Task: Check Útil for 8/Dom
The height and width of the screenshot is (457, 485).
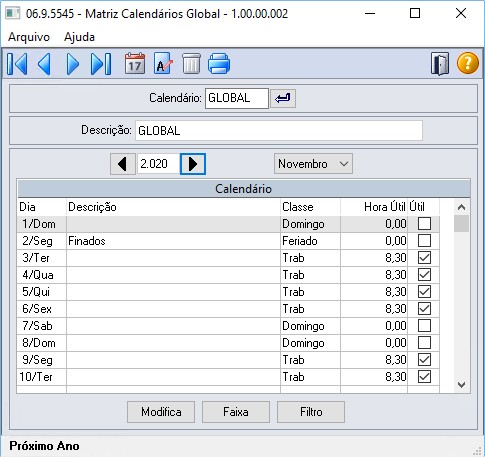Action: pos(424,343)
